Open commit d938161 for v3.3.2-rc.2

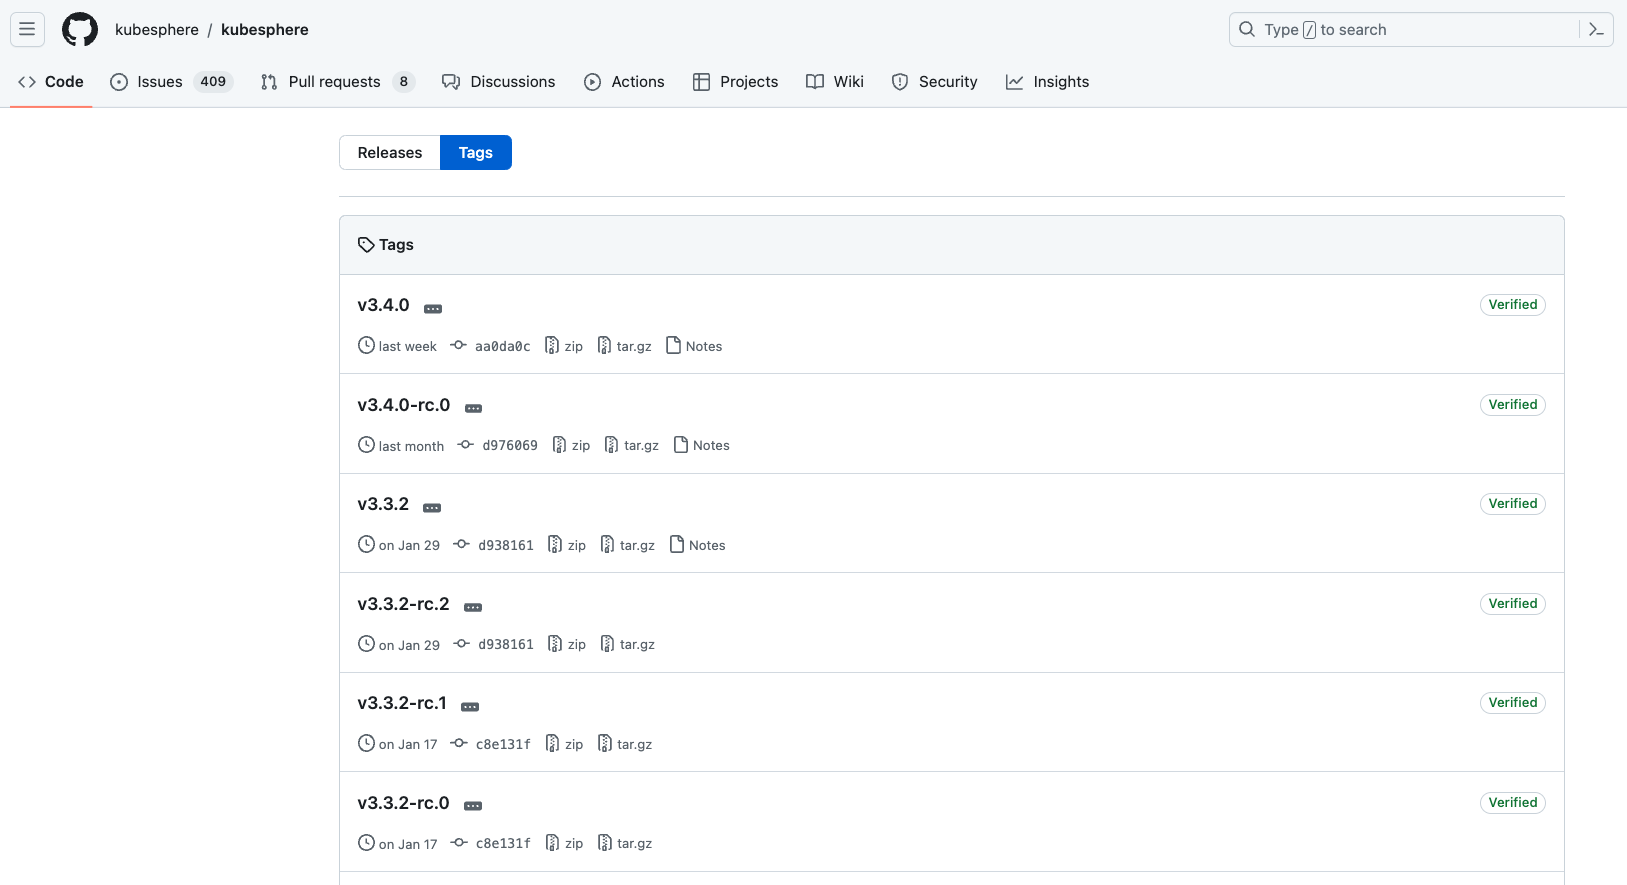(494, 644)
